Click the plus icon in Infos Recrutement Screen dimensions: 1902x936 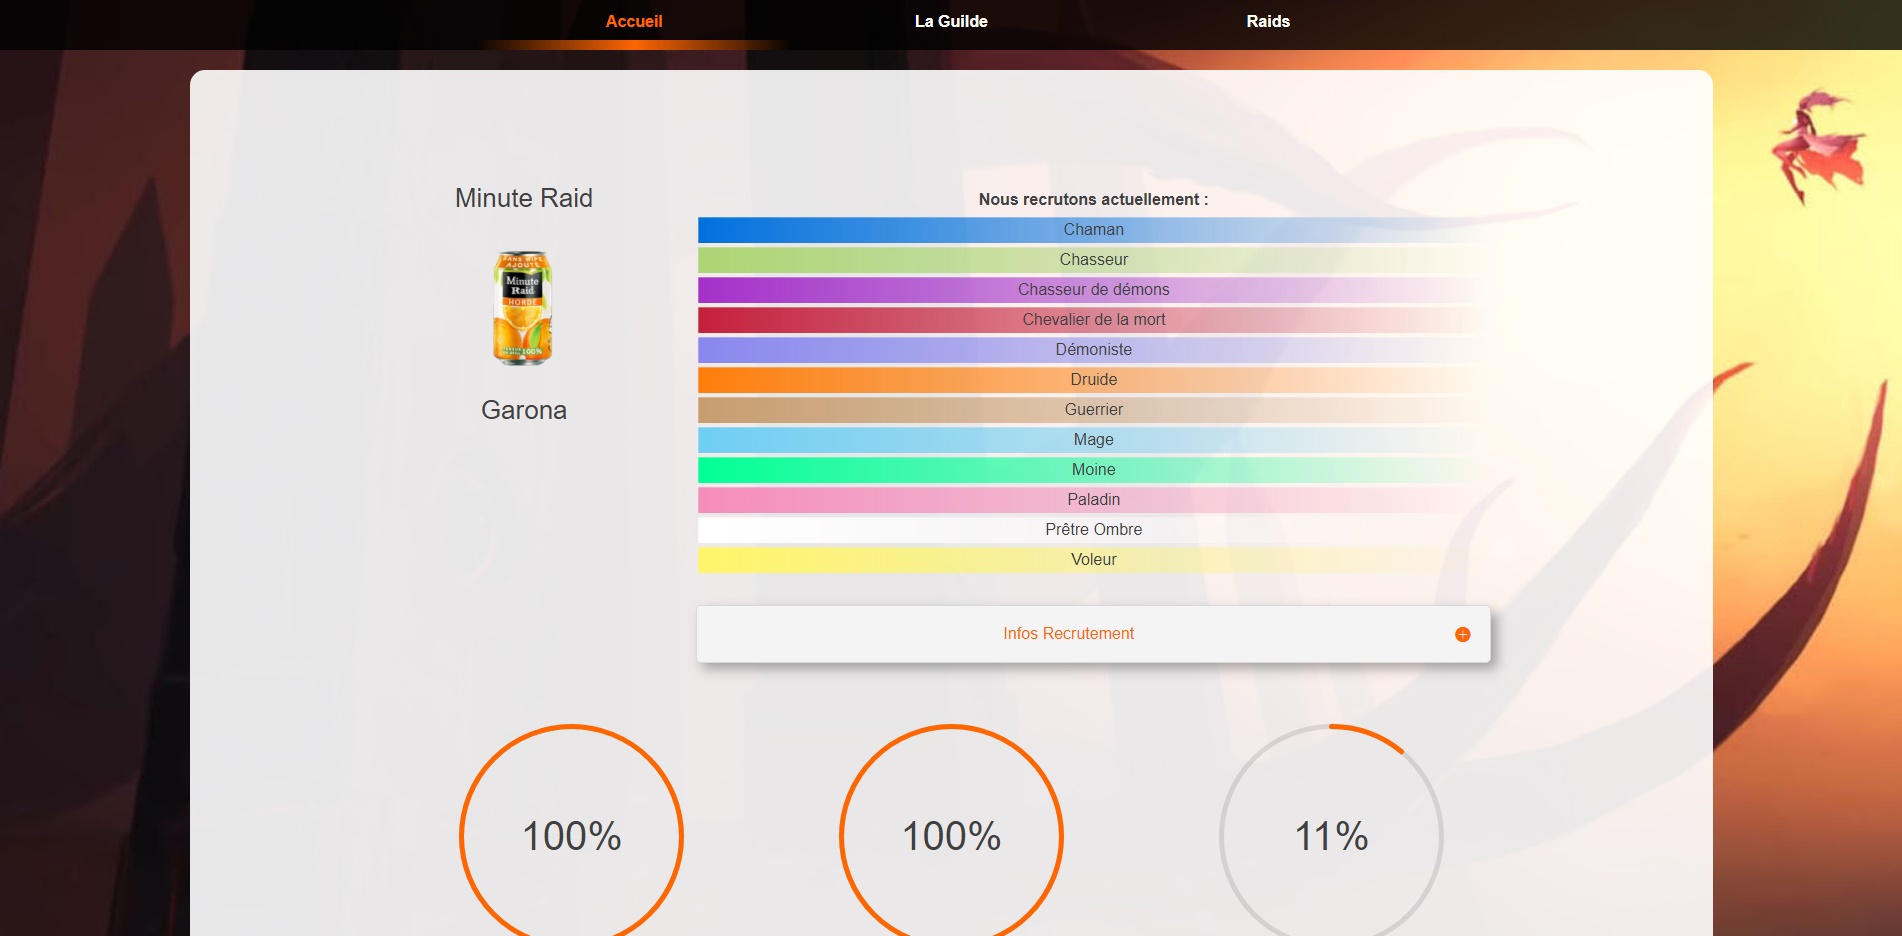(x=1462, y=634)
